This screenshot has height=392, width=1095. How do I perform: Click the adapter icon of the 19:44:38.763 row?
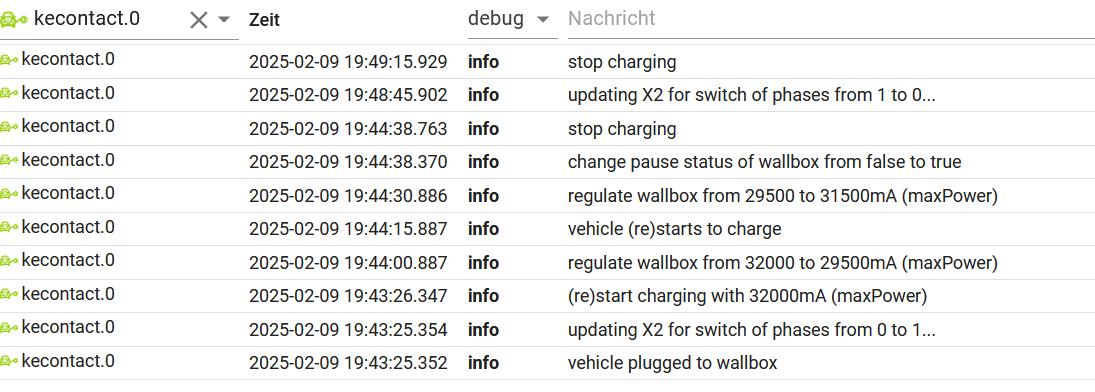click(9, 127)
